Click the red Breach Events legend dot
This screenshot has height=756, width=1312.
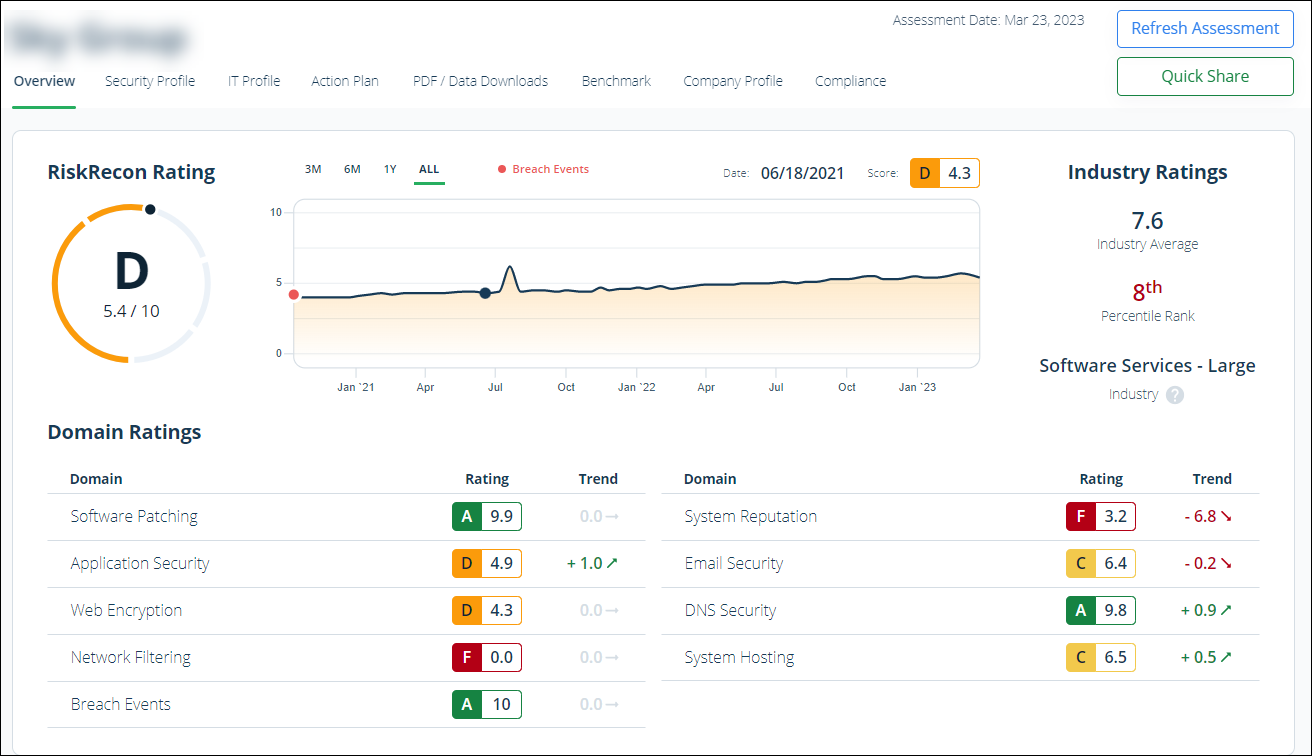502,170
